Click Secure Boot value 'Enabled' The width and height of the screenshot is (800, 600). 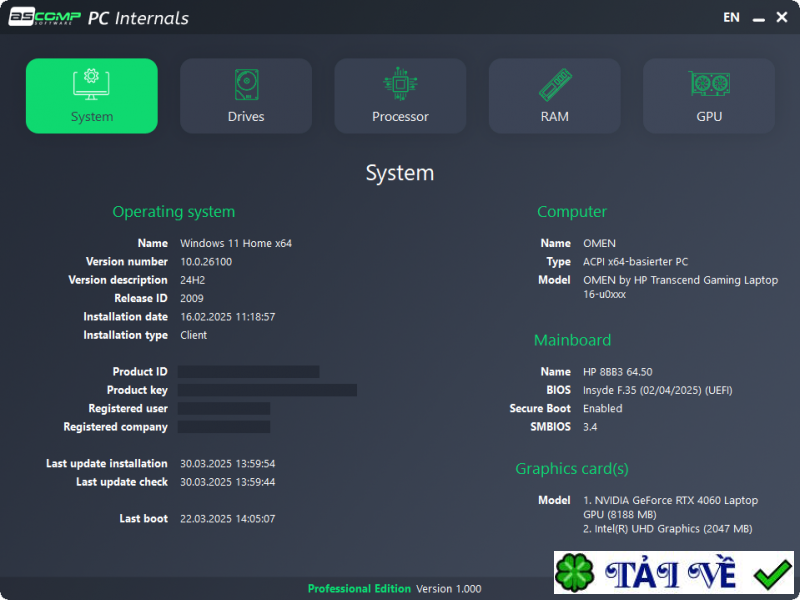(603, 409)
